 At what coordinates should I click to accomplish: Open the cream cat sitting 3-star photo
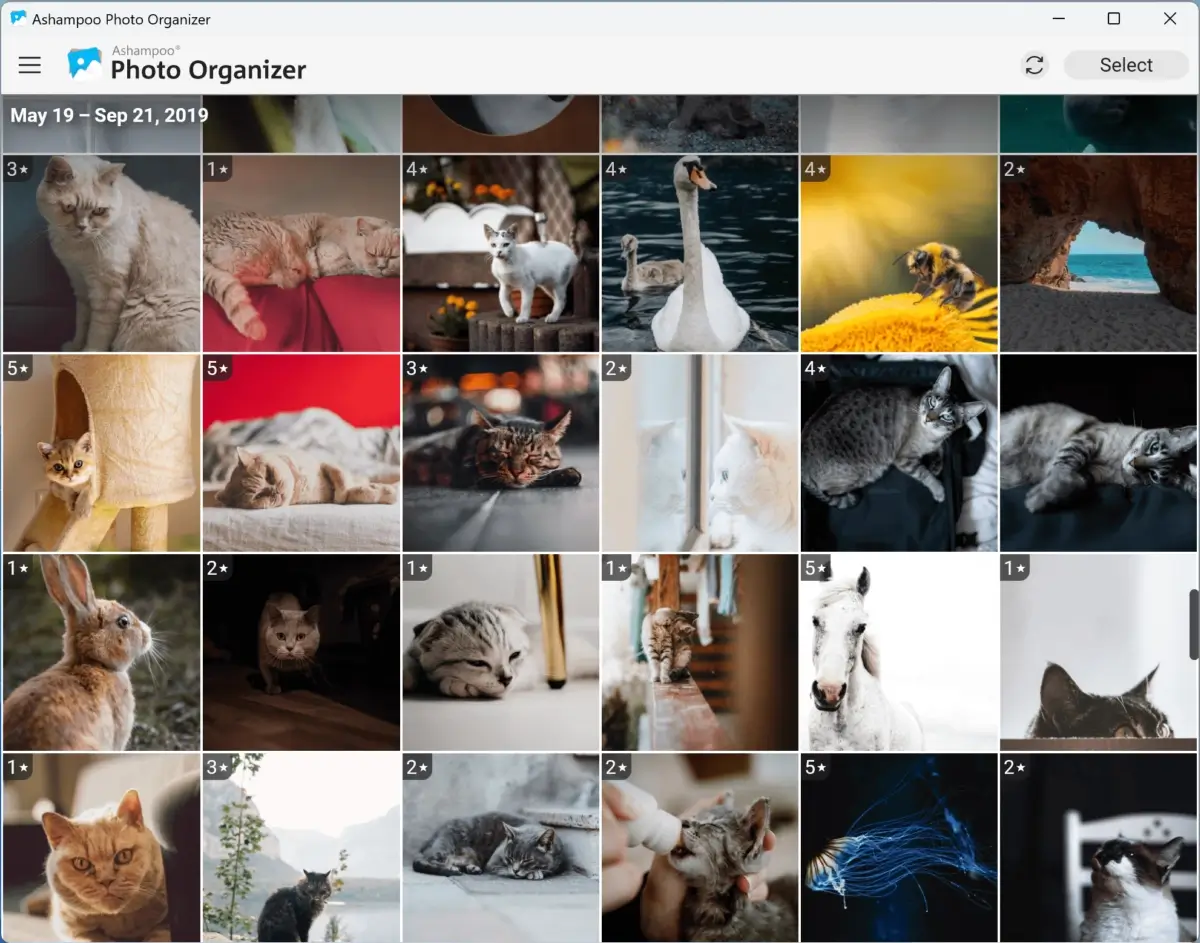click(x=101, y=253)
